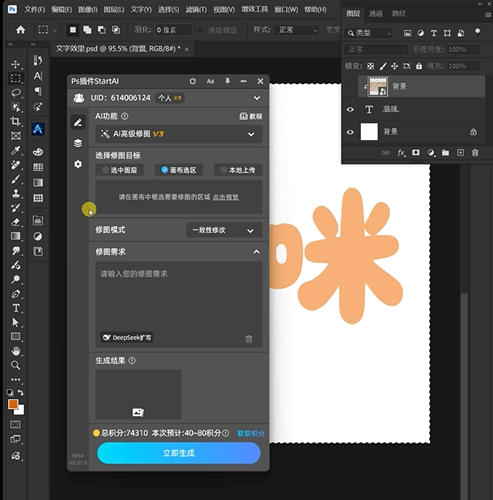Screen dimensions: 493x500
Task: Open the AI高级修图 V3 function dropdown
Action: (x=179, y=134)
